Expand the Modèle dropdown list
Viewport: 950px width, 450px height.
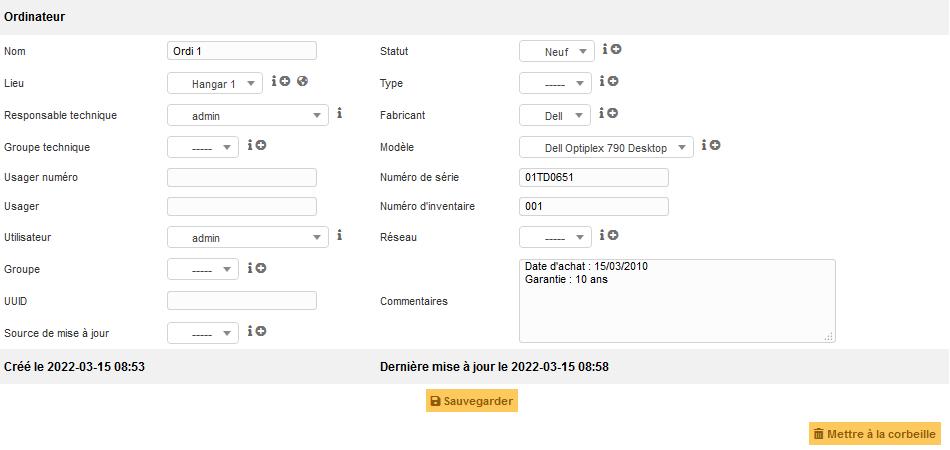(606, 148)
